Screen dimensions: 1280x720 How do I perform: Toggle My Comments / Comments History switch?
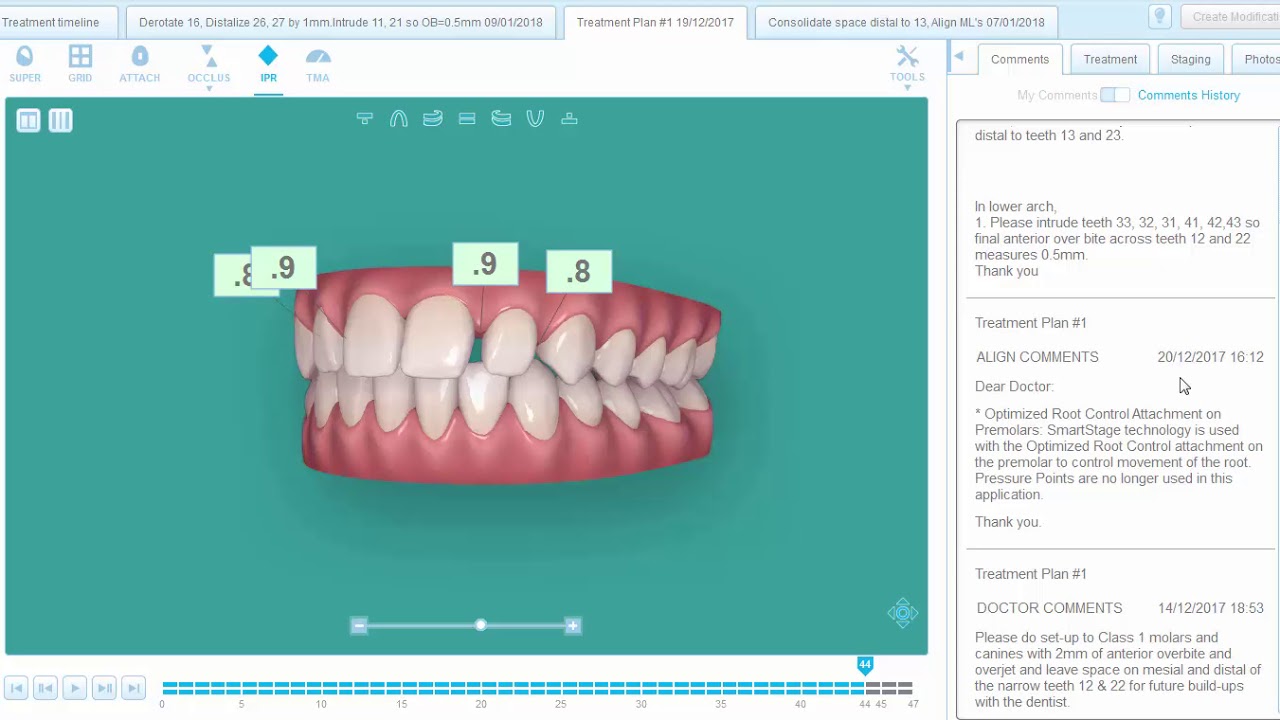(1115, 95)
